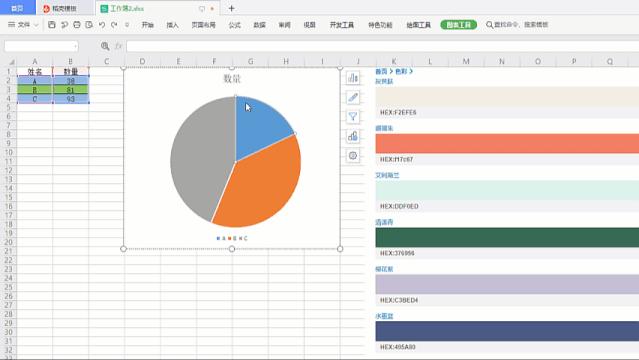Open the chart settings gear button
This screenshot has width=639, height=360.
[353, 155]
